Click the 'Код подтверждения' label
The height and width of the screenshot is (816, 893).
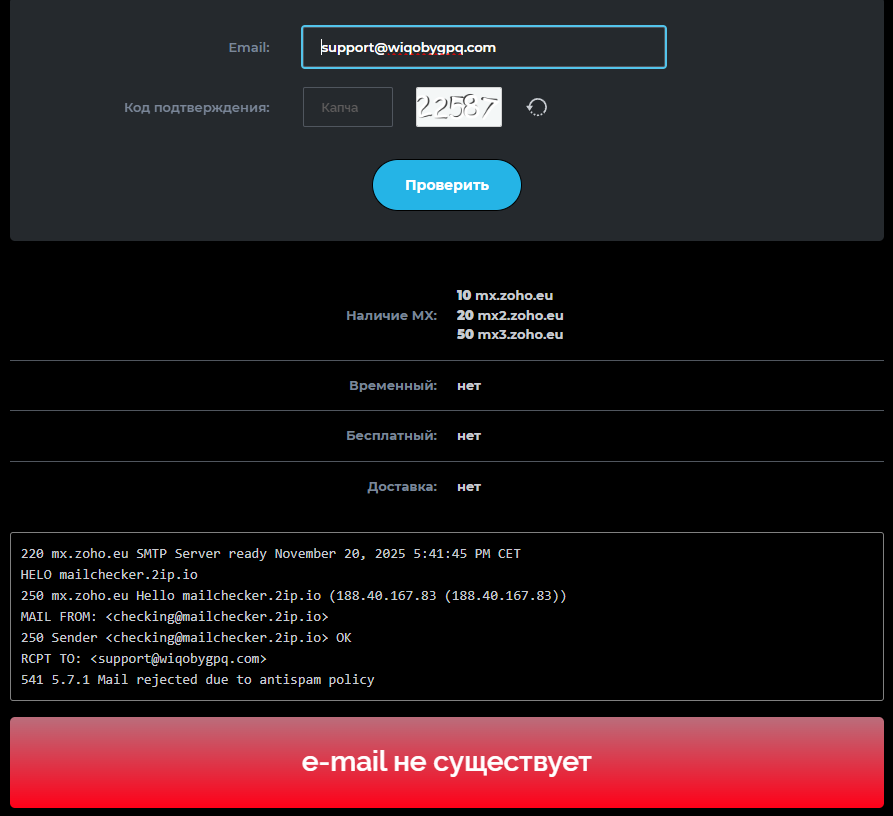pos(196,107)
